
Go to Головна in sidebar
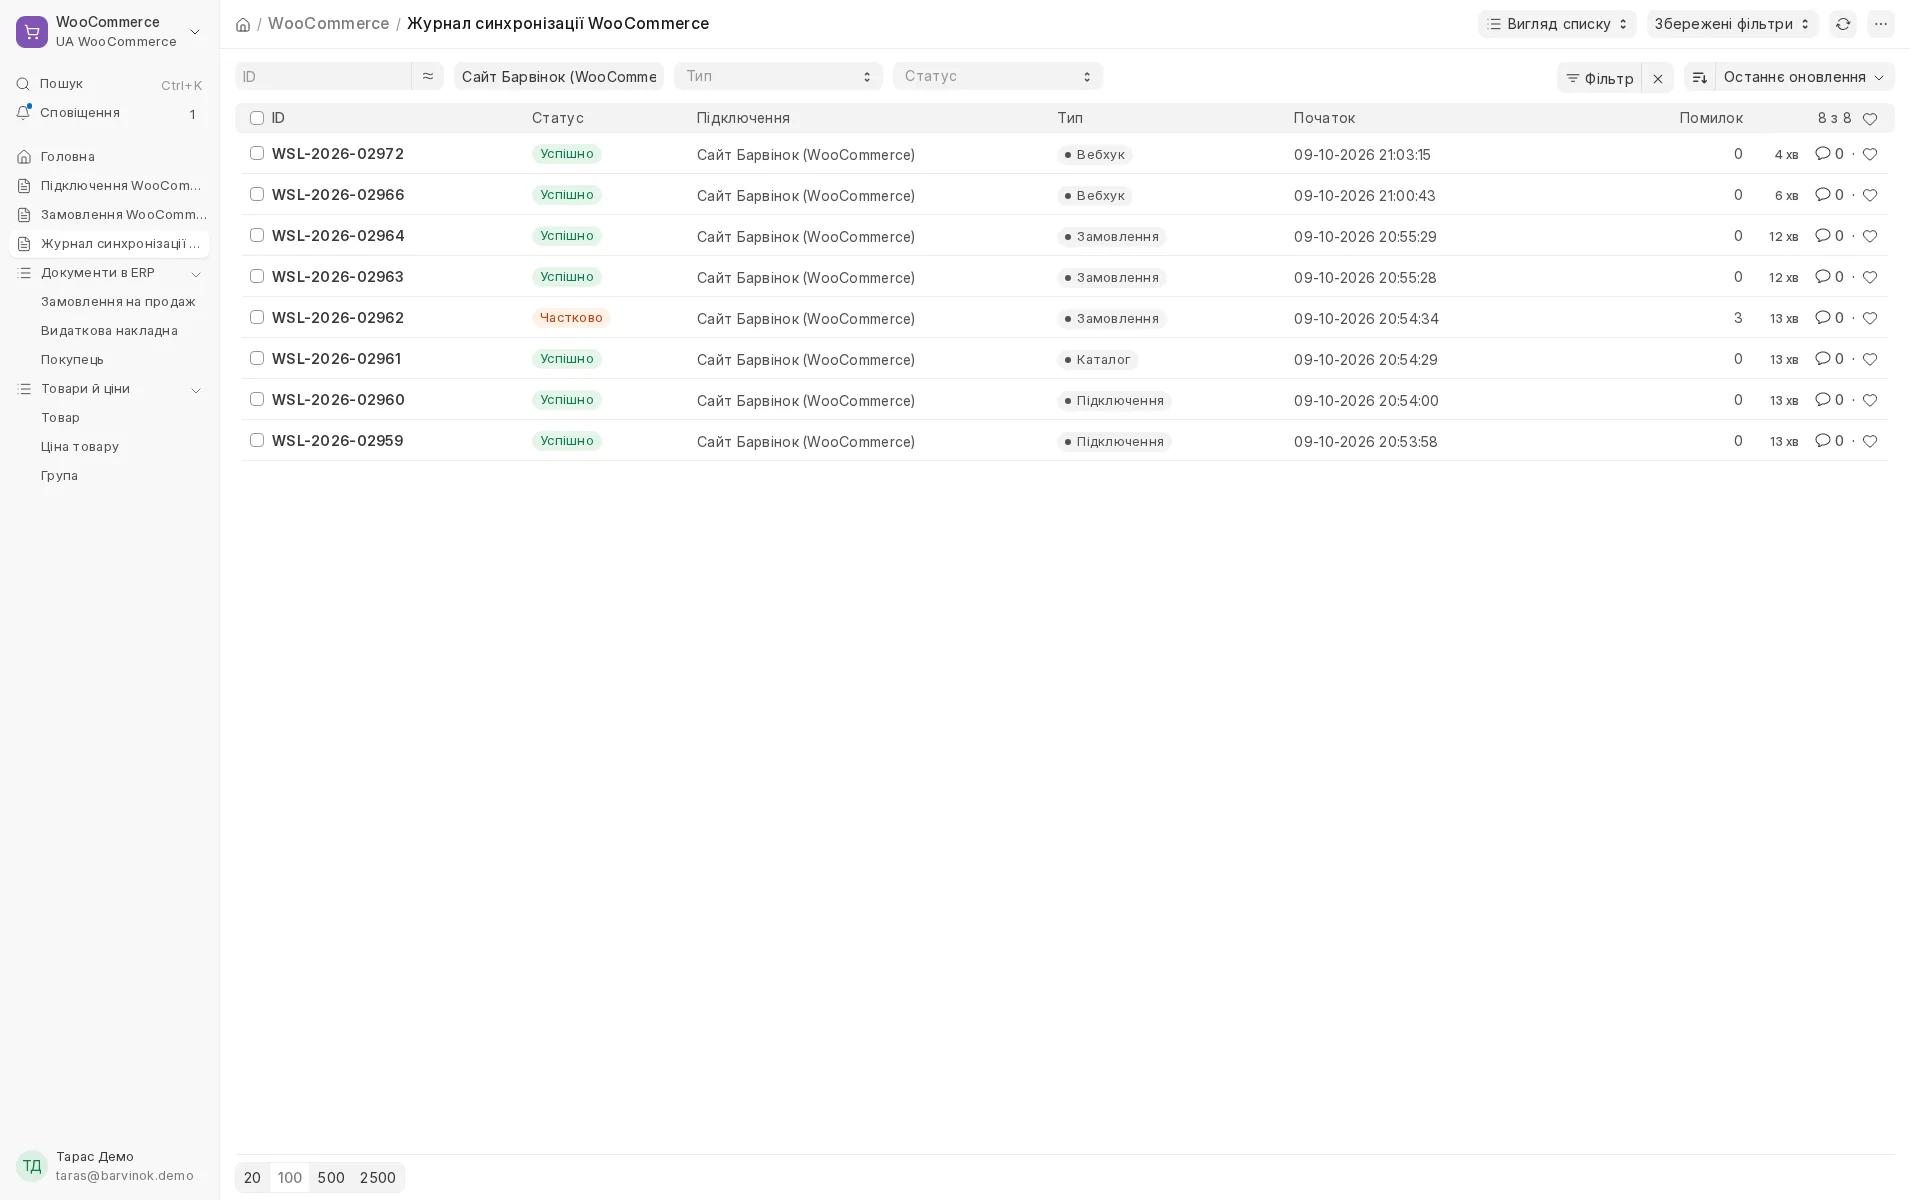(x=109, y=157)
